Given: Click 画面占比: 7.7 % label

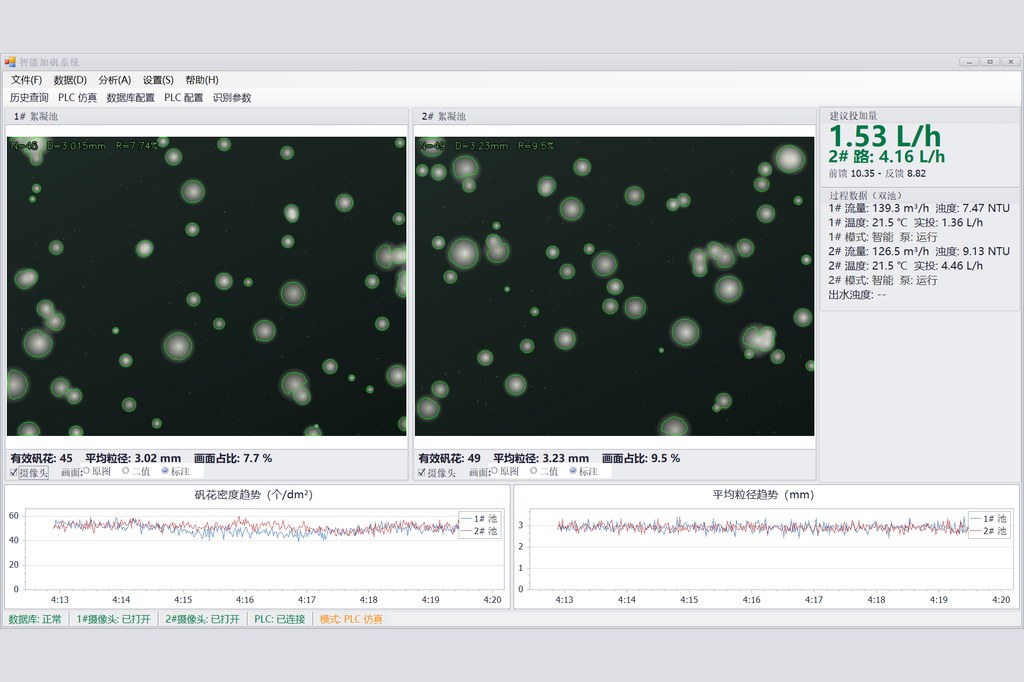Looking at the screenshot, I should (x=233, y=458).
